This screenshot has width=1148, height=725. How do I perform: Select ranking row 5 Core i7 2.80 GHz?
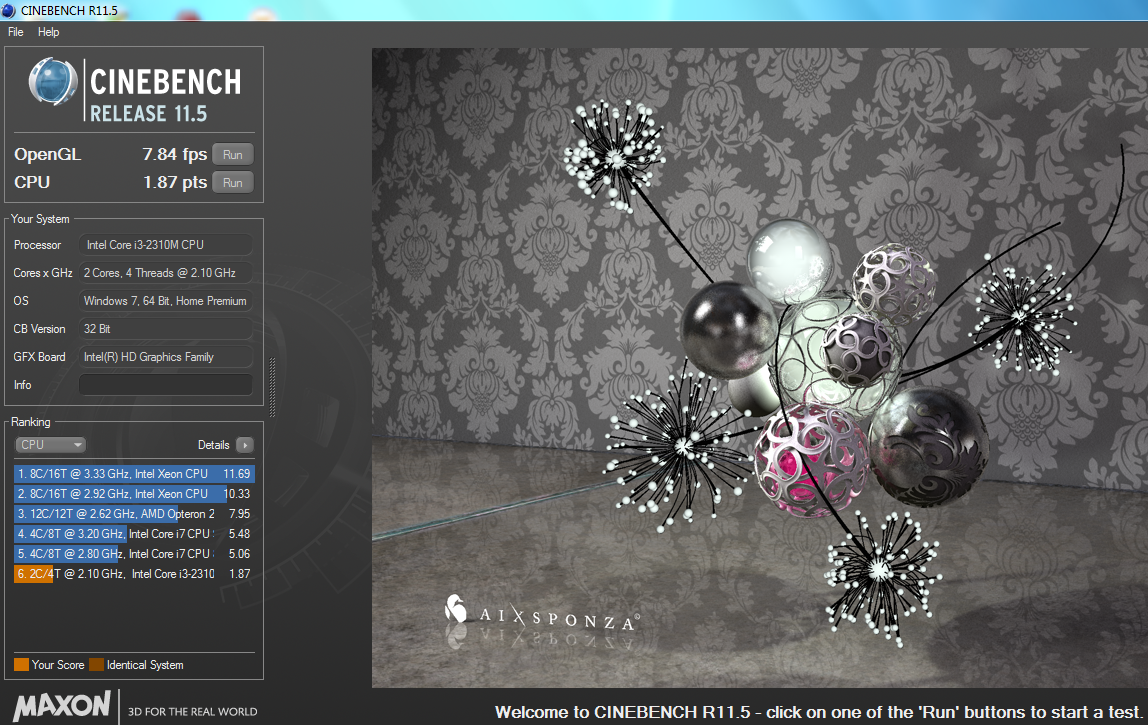click(134, 554)
